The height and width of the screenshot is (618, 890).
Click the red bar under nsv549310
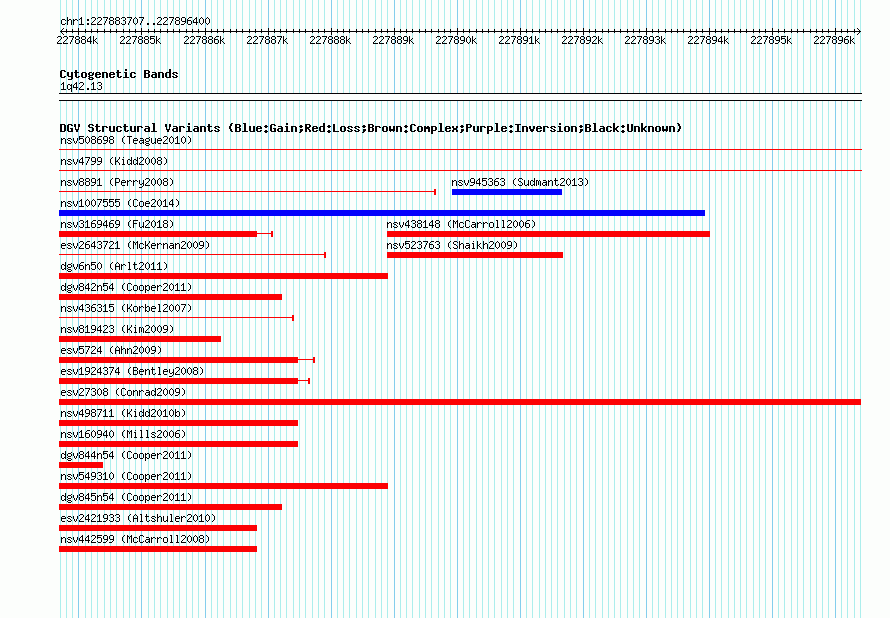[x=223, y=486]
